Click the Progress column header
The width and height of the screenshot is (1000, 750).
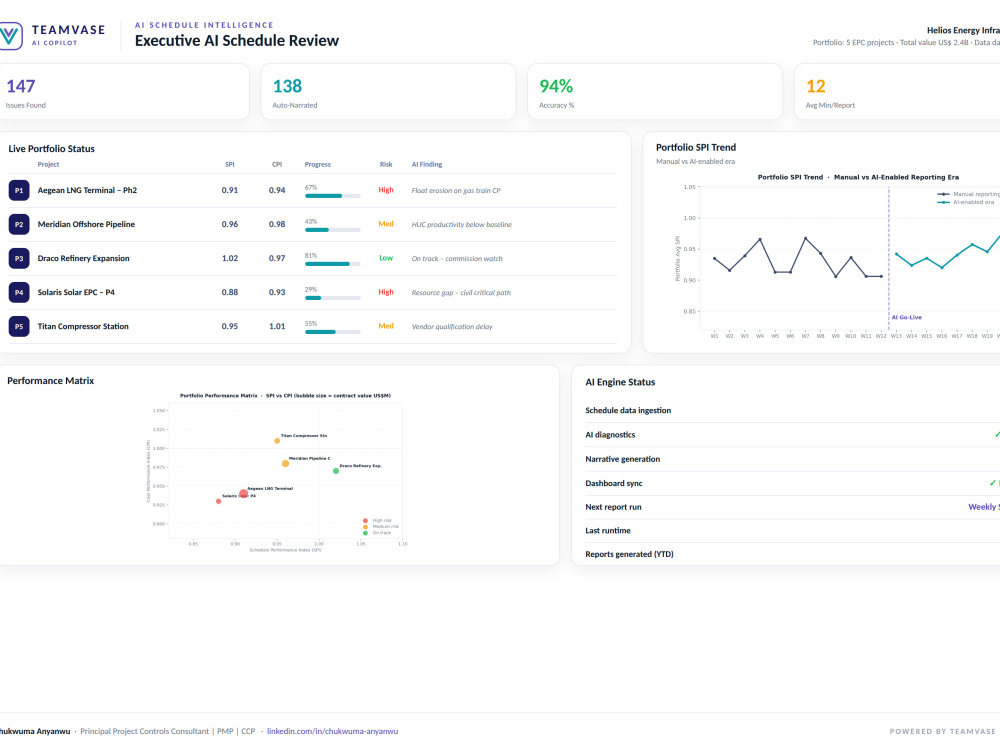click(x=318, y=165)
